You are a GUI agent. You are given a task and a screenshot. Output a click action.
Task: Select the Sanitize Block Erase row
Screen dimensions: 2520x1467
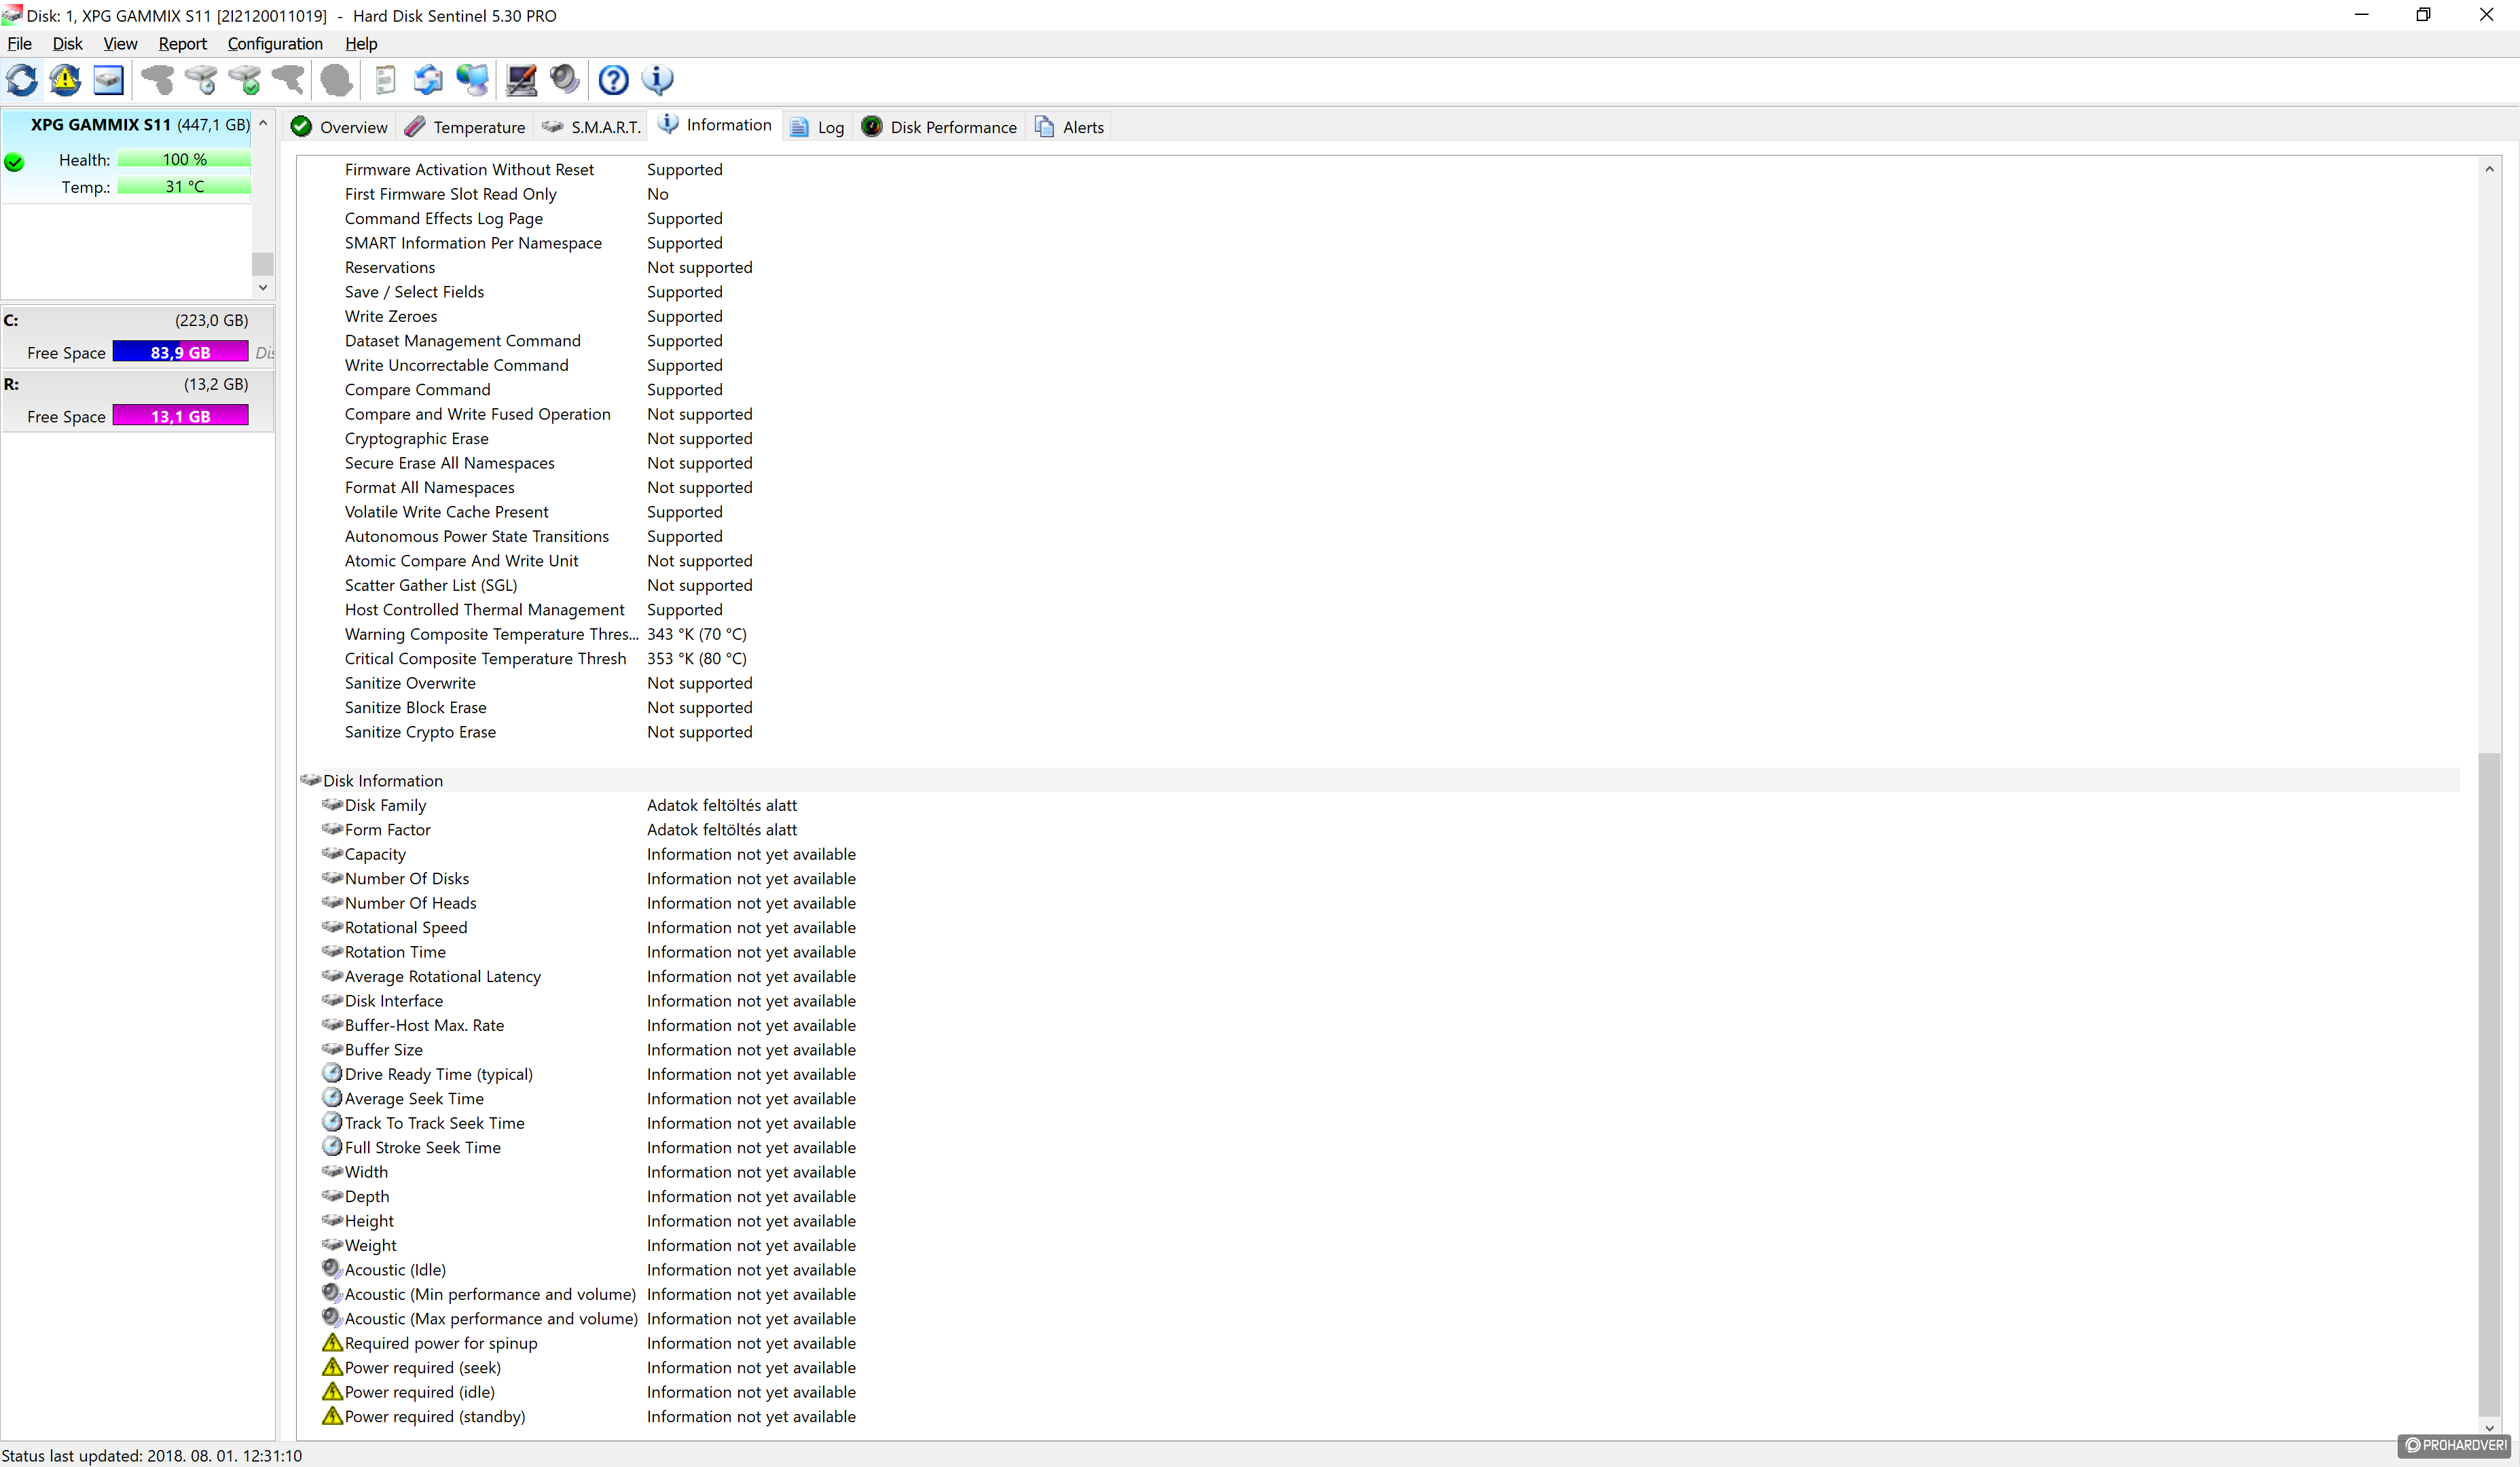pos(1380,707)
